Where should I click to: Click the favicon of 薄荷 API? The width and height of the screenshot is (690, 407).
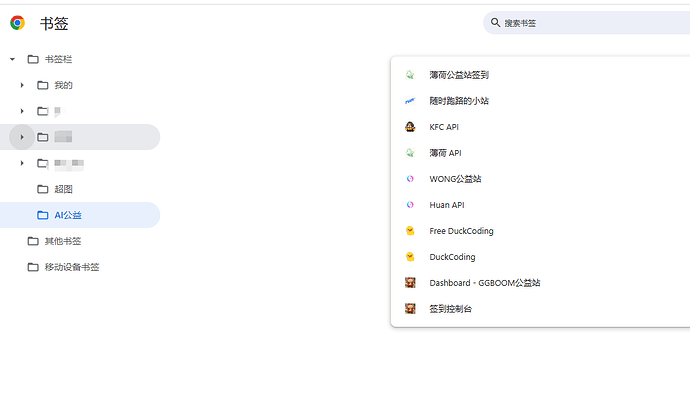click(x=410, y=153)
